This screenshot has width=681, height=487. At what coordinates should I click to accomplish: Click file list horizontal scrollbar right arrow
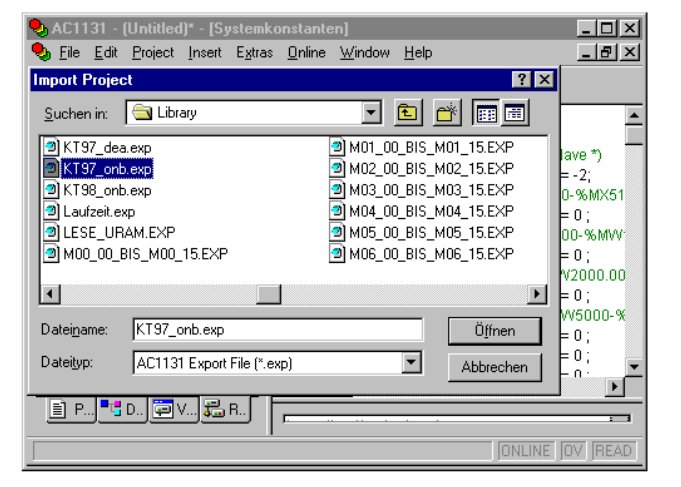pyautogui.click(x=537, y=294)
